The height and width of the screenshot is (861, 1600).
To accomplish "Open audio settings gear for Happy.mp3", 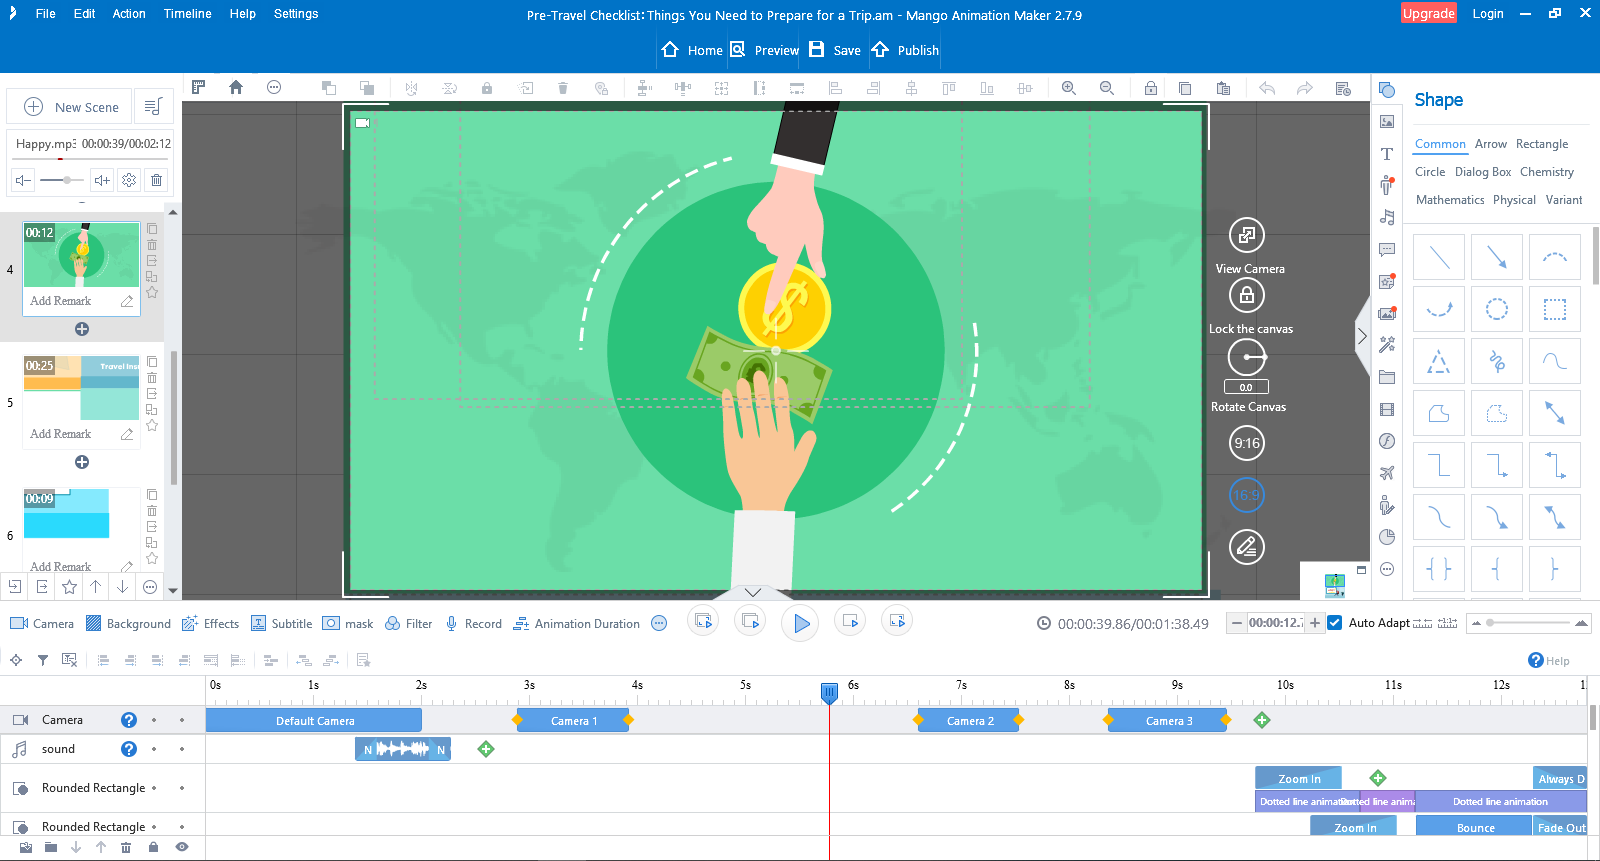I will coord(129,180).
